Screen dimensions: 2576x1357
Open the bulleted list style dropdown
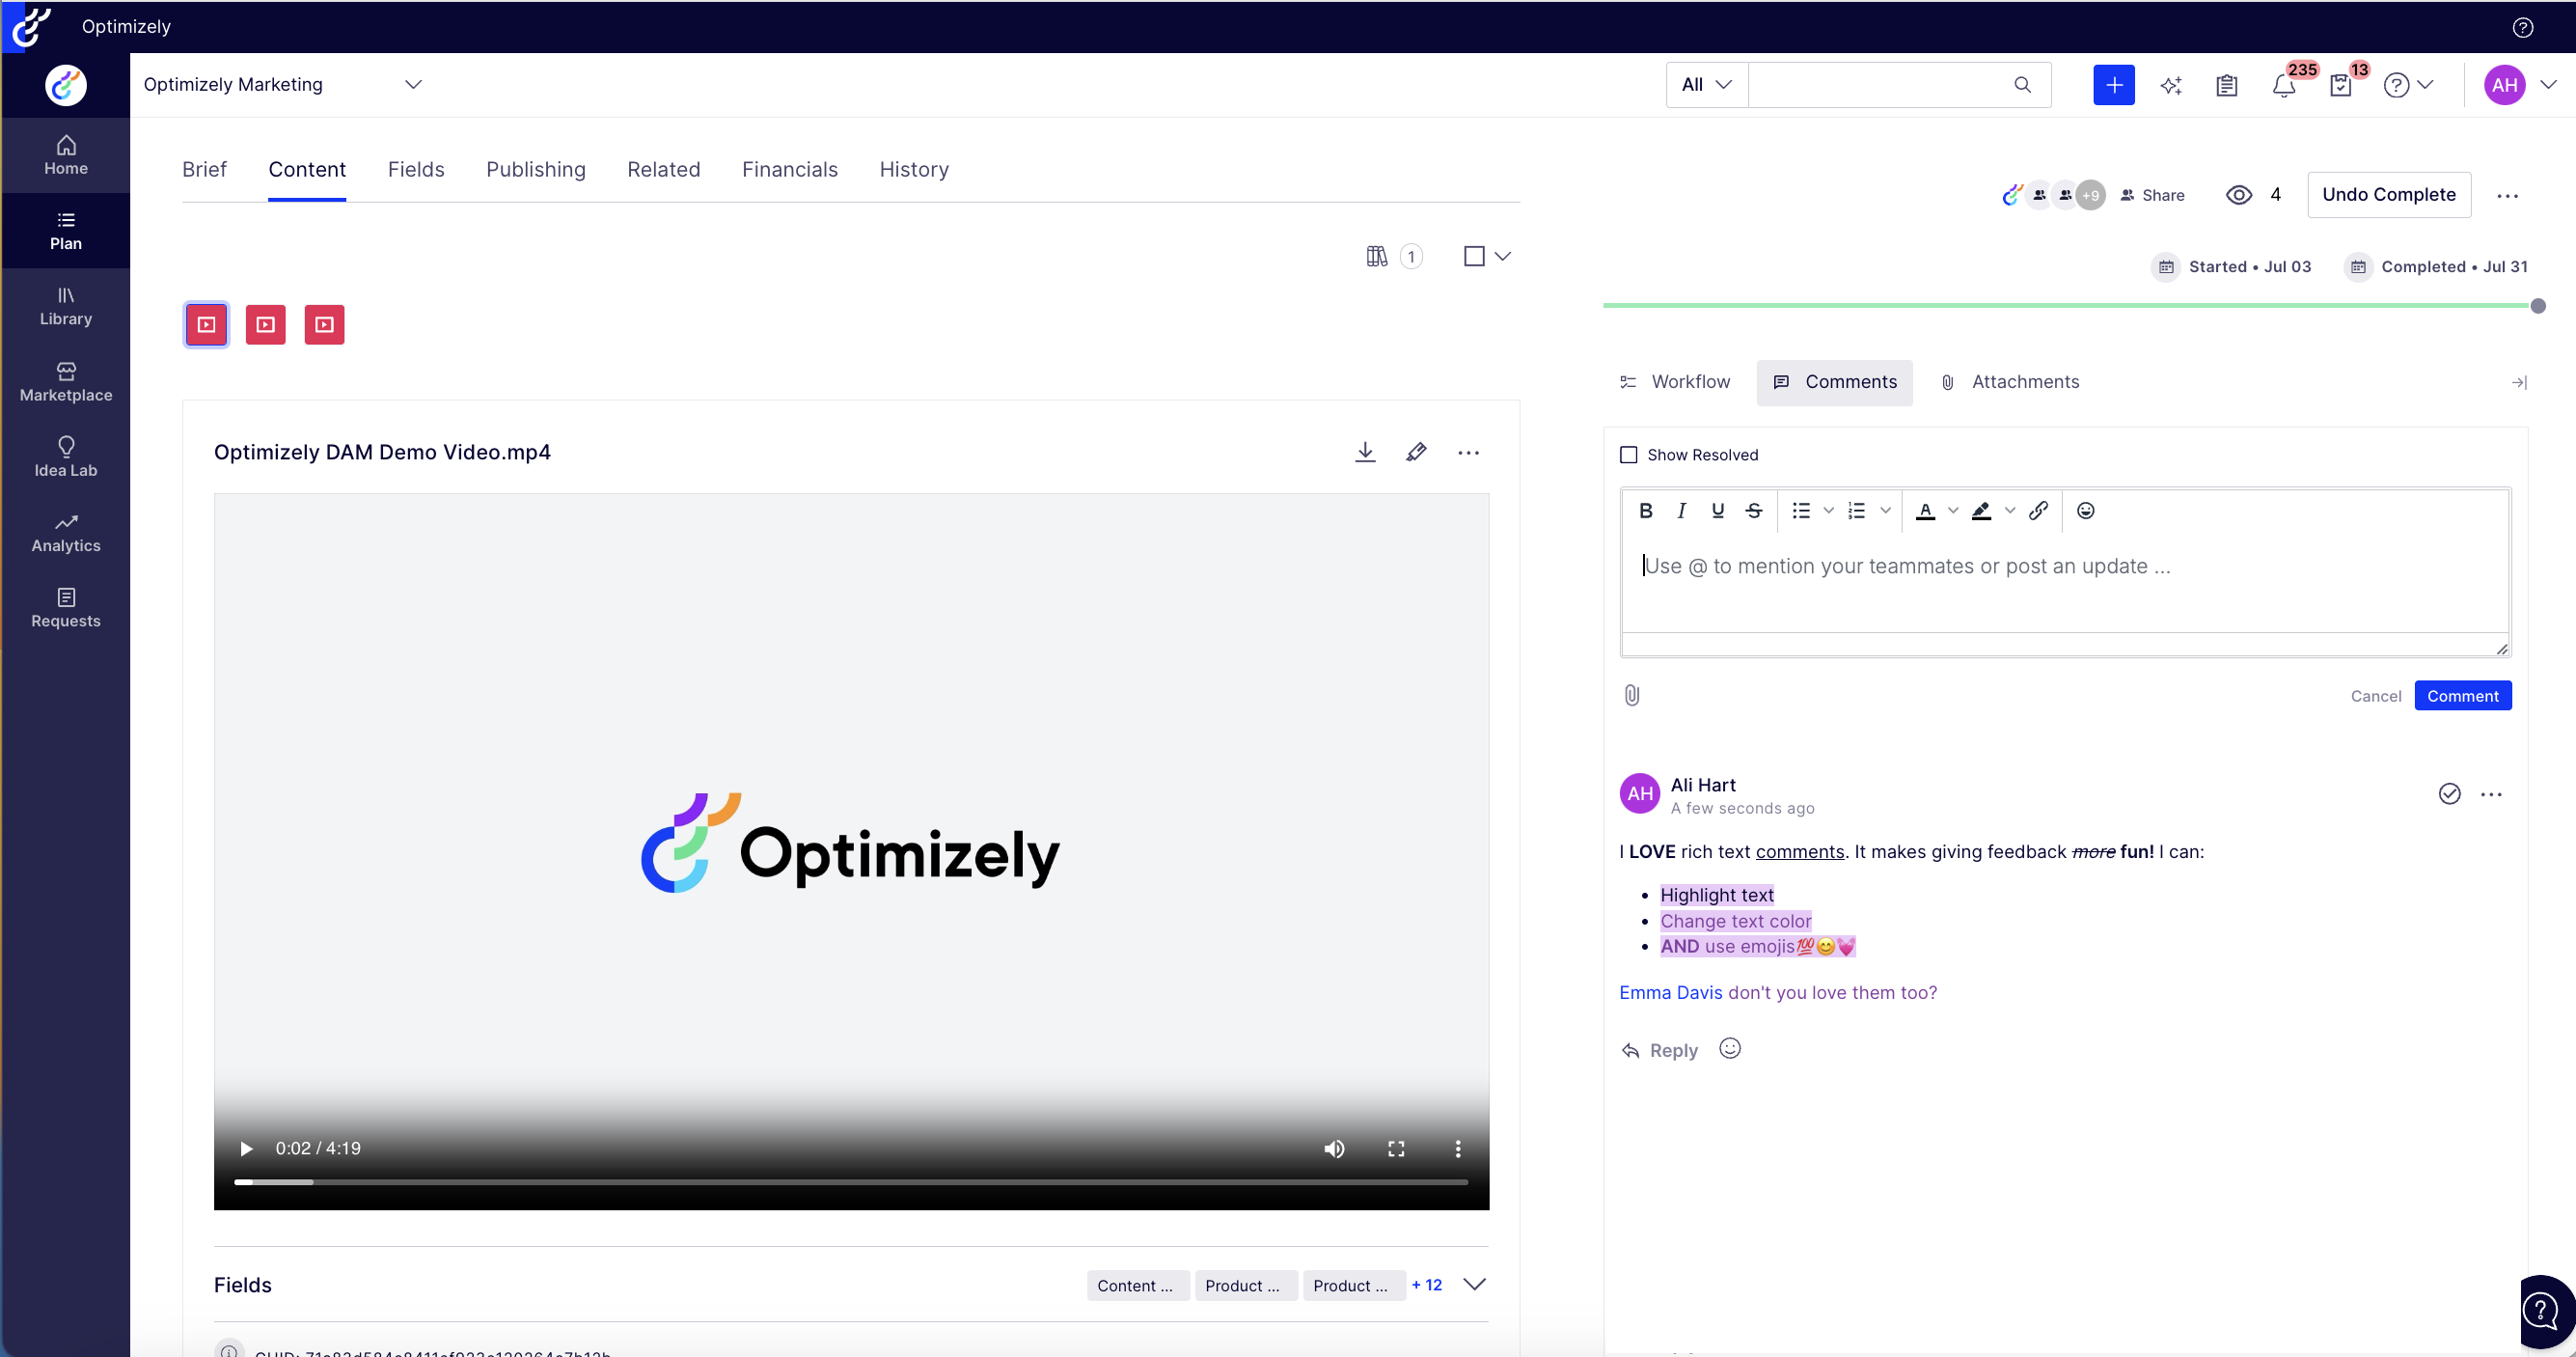tap(1827, 511)
